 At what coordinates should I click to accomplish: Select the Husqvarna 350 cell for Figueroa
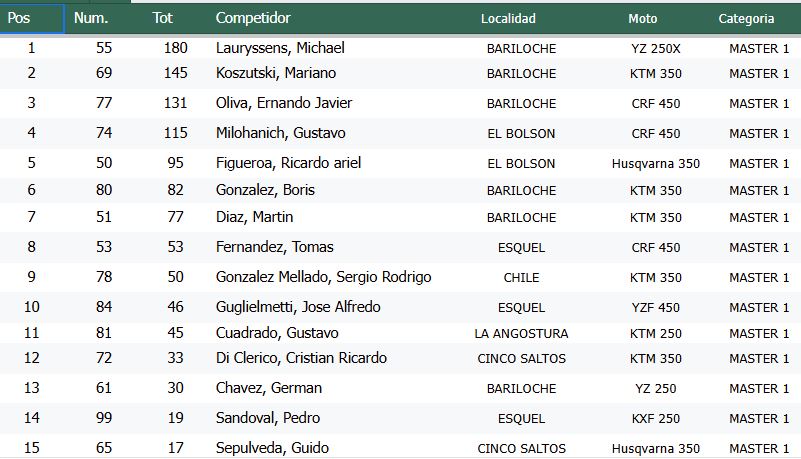(656, 163)
